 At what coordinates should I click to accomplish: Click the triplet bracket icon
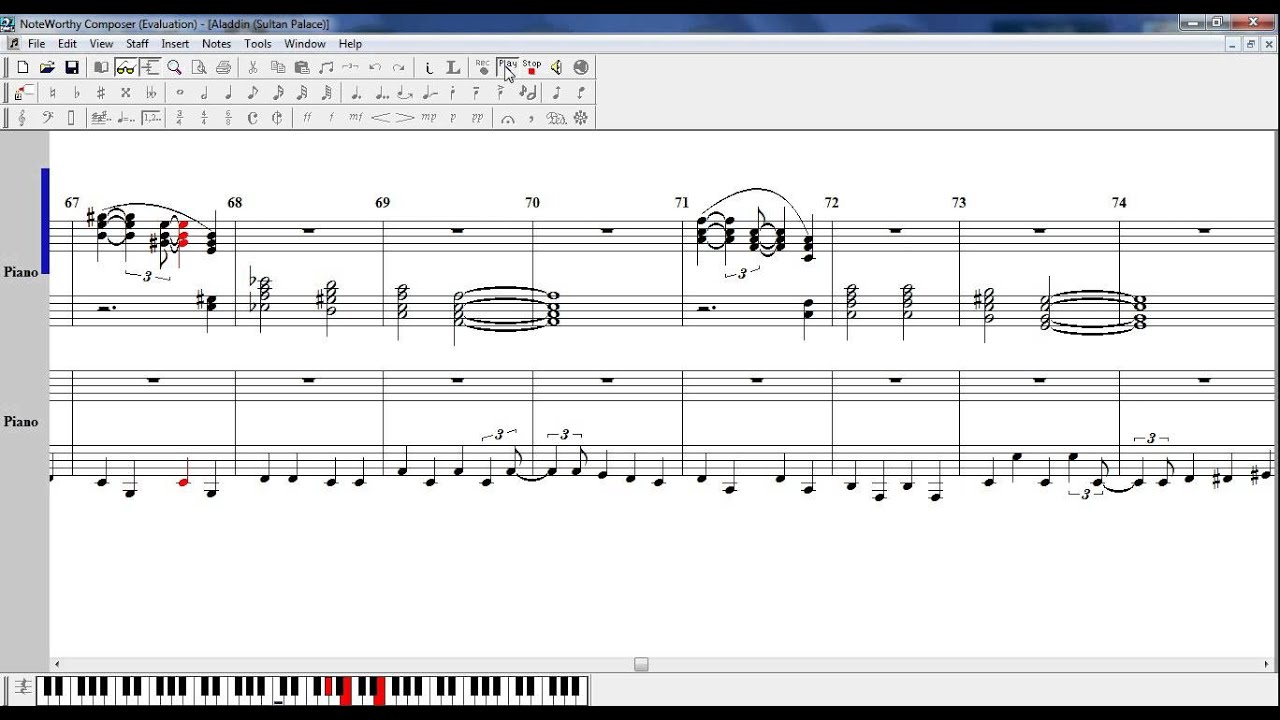tap(350, 67)
